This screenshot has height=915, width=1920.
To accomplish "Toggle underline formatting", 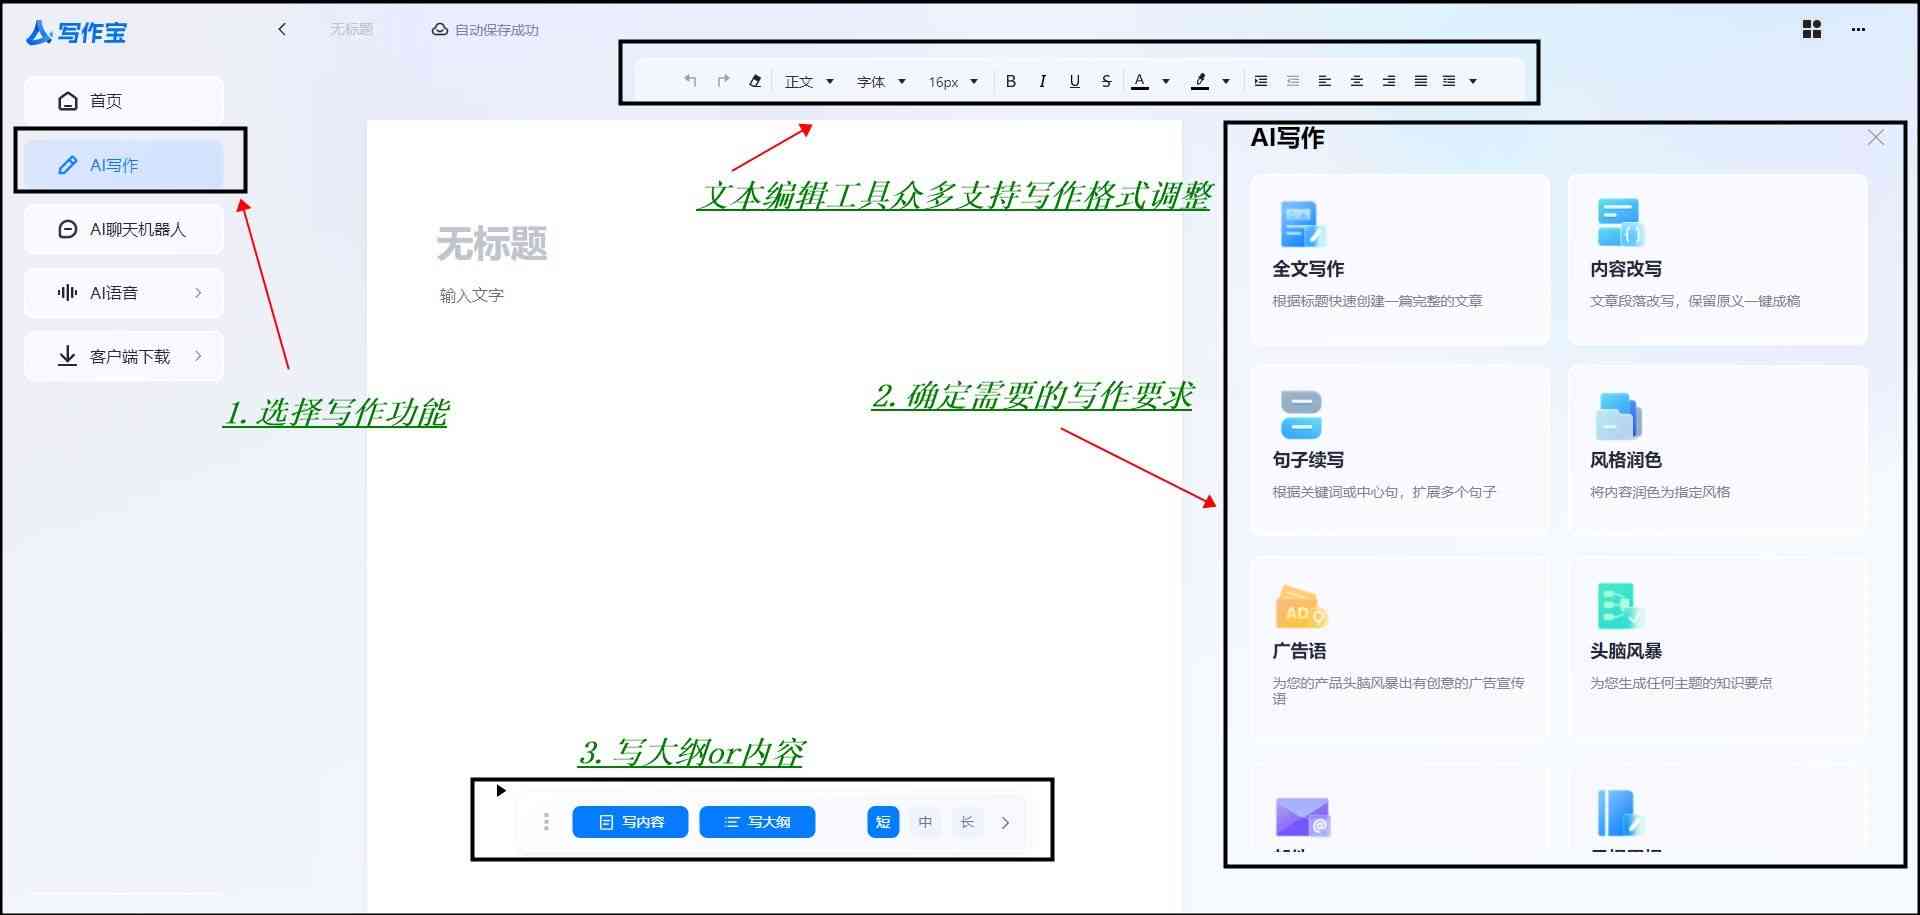I will point(1075,81).
